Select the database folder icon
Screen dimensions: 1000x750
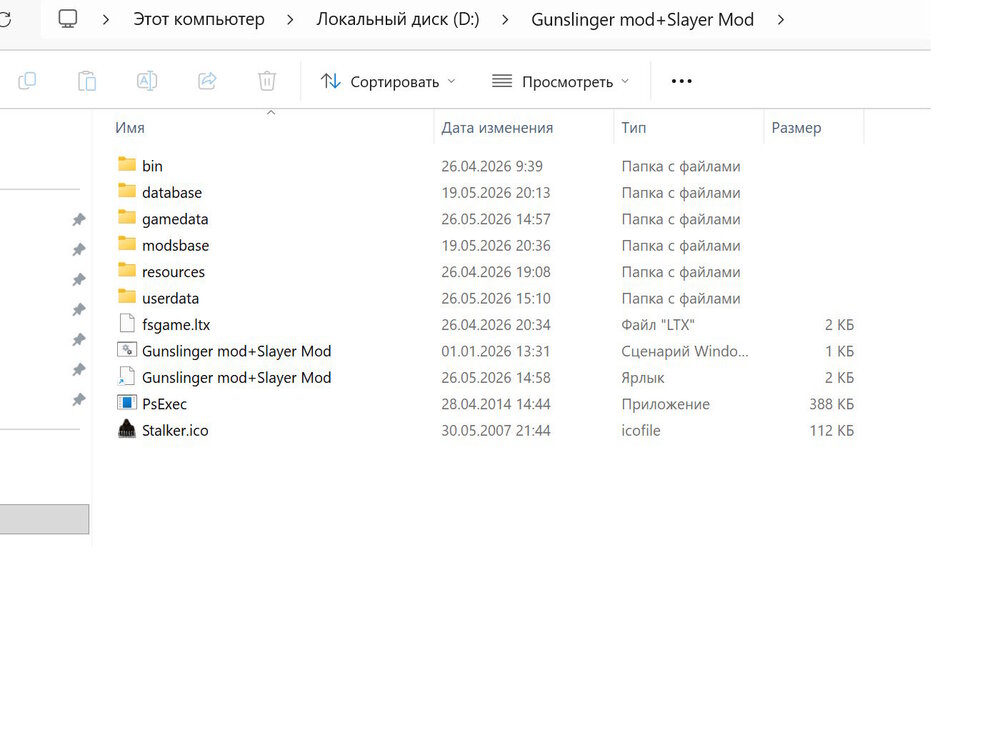click(x=127, y=191)
